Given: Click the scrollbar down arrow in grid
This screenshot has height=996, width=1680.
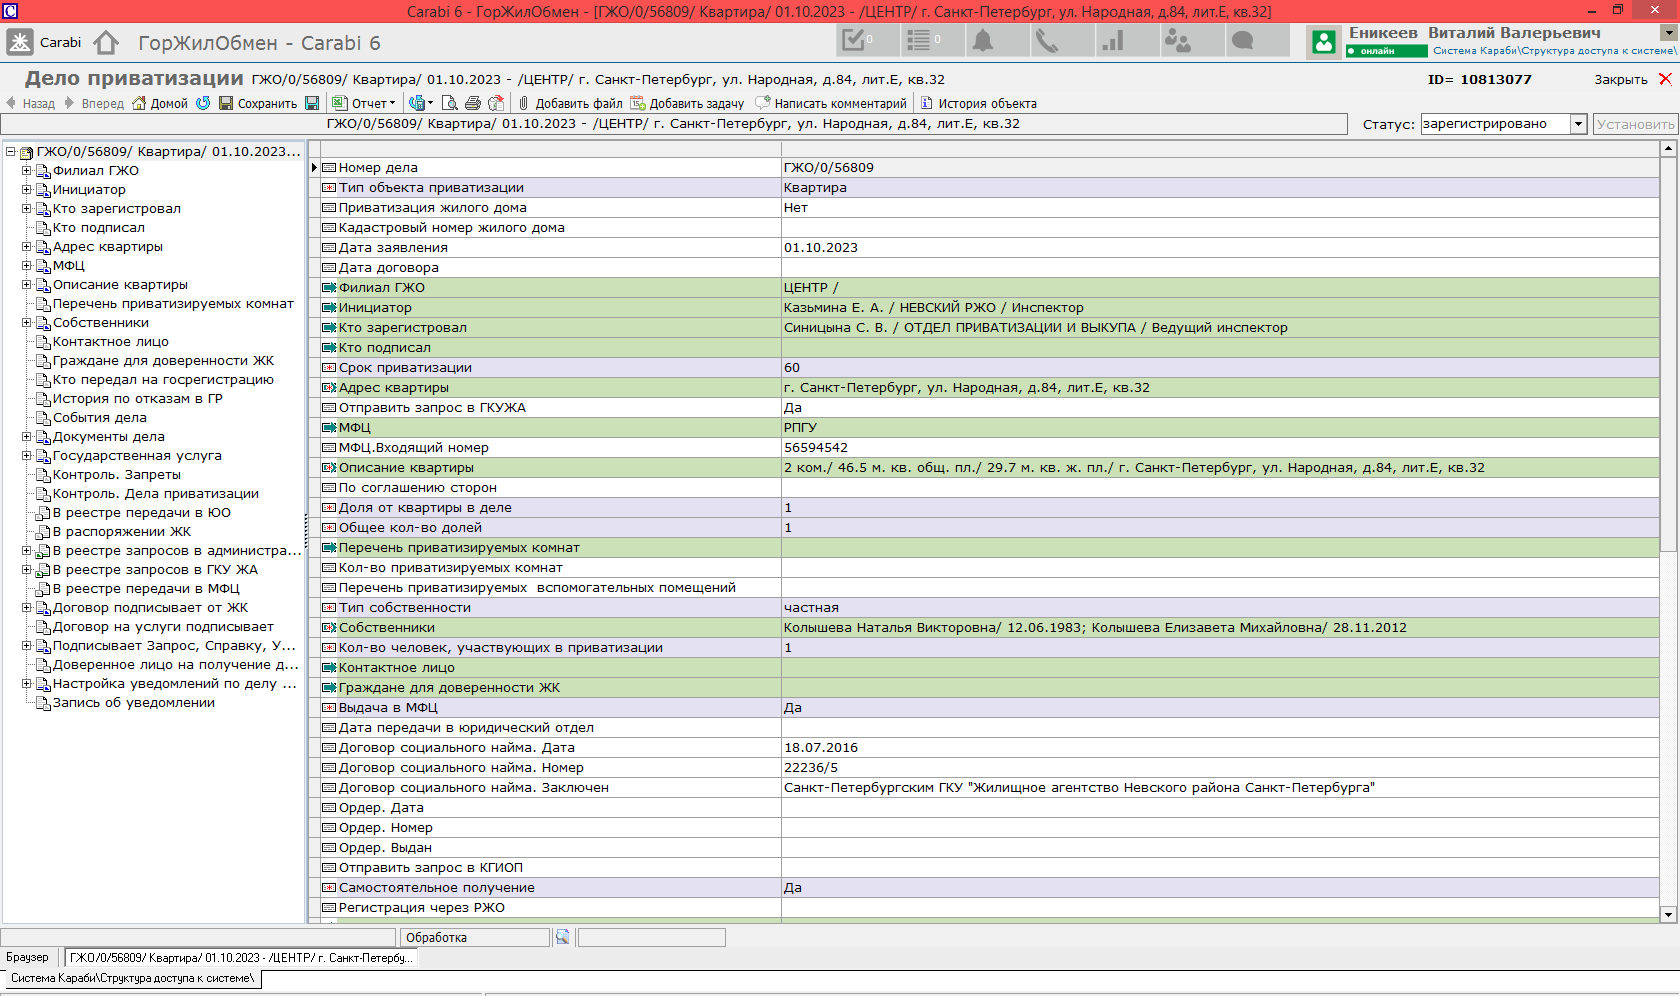Looking at the screenshot, I should pos(1667,914).
